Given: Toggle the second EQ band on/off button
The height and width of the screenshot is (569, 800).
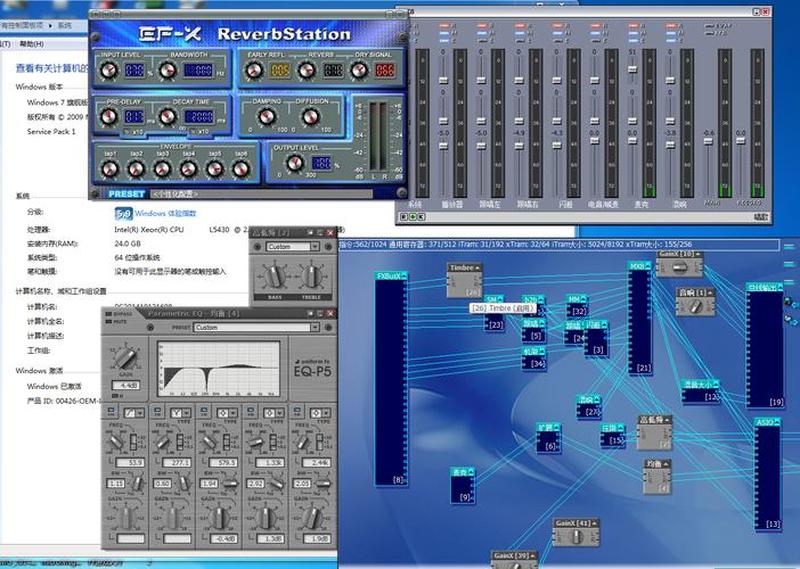Looking at the screenshot, I should point(158,411).
